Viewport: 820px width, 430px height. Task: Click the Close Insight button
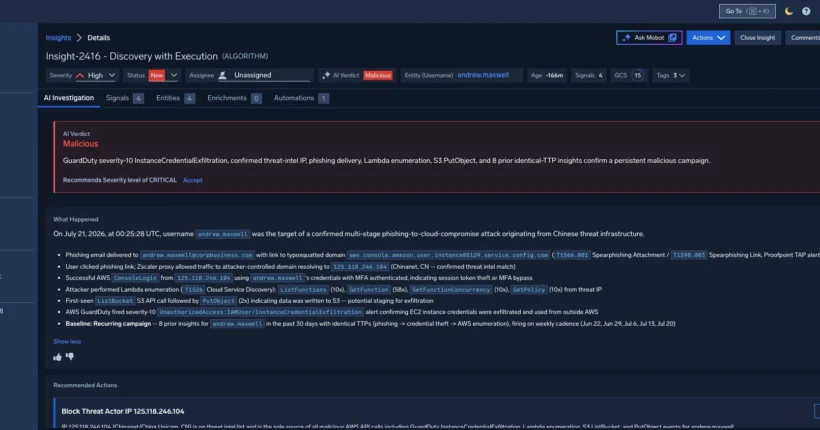757,38
